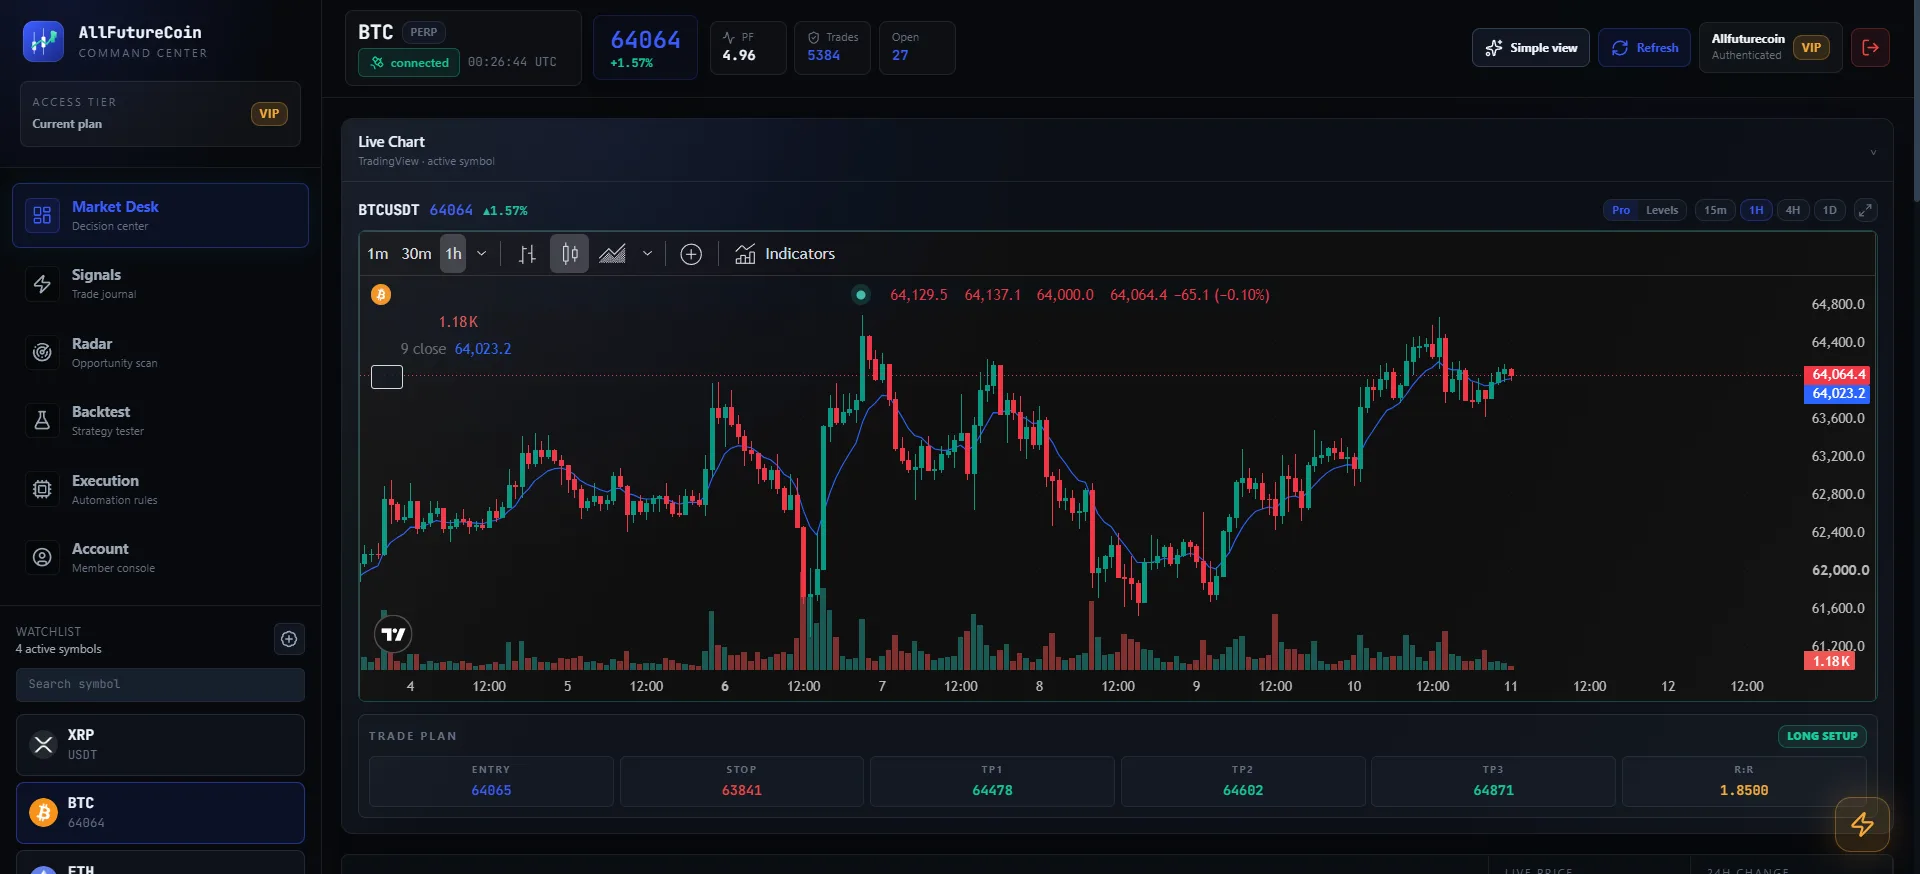
Task: Click the connected status badge
Action: click(409, 62)
